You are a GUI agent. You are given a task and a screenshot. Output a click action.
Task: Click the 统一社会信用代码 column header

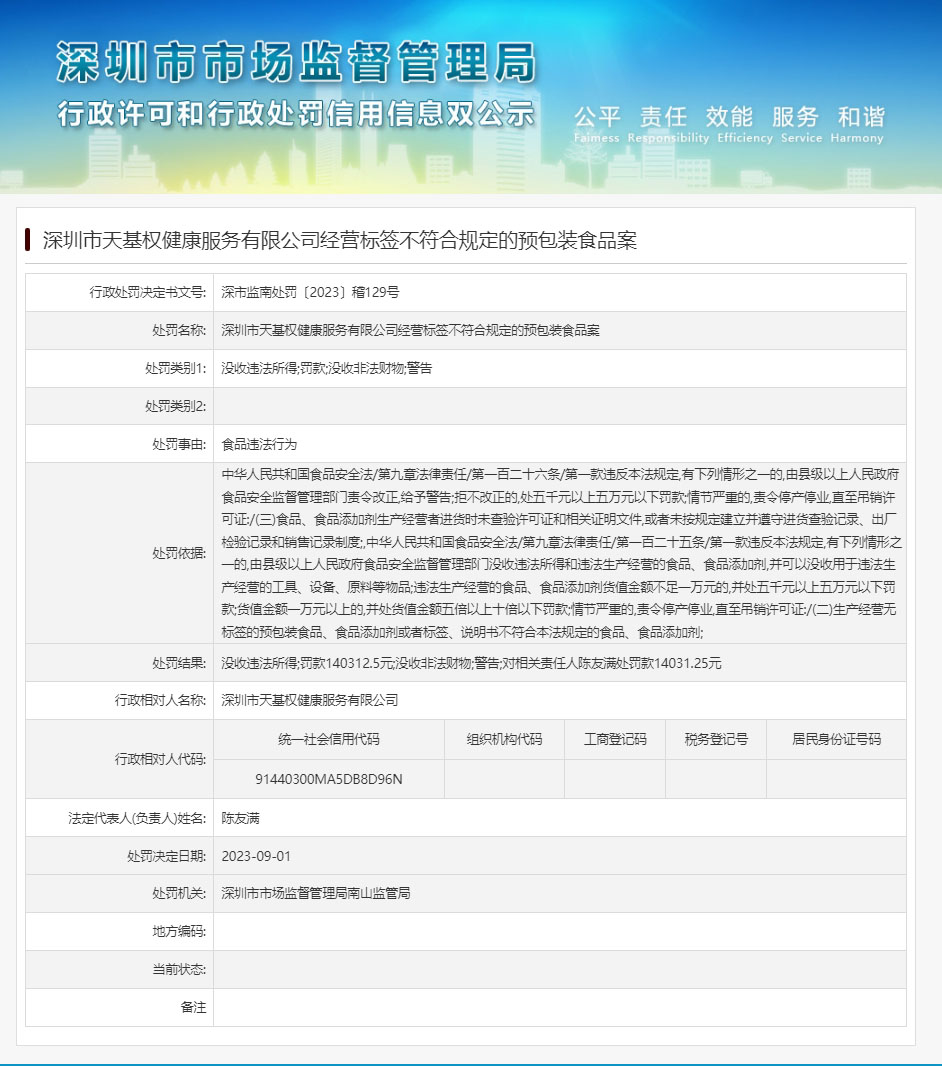tap(329, 740)
